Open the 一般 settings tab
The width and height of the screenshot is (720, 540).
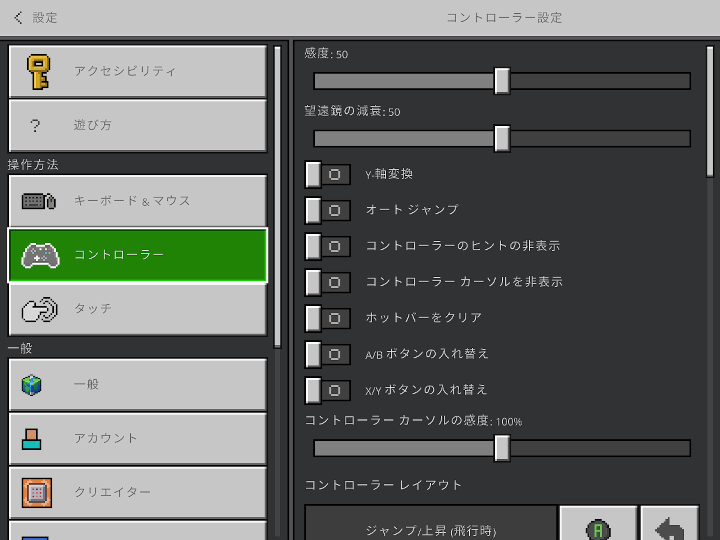pos(138,385)
